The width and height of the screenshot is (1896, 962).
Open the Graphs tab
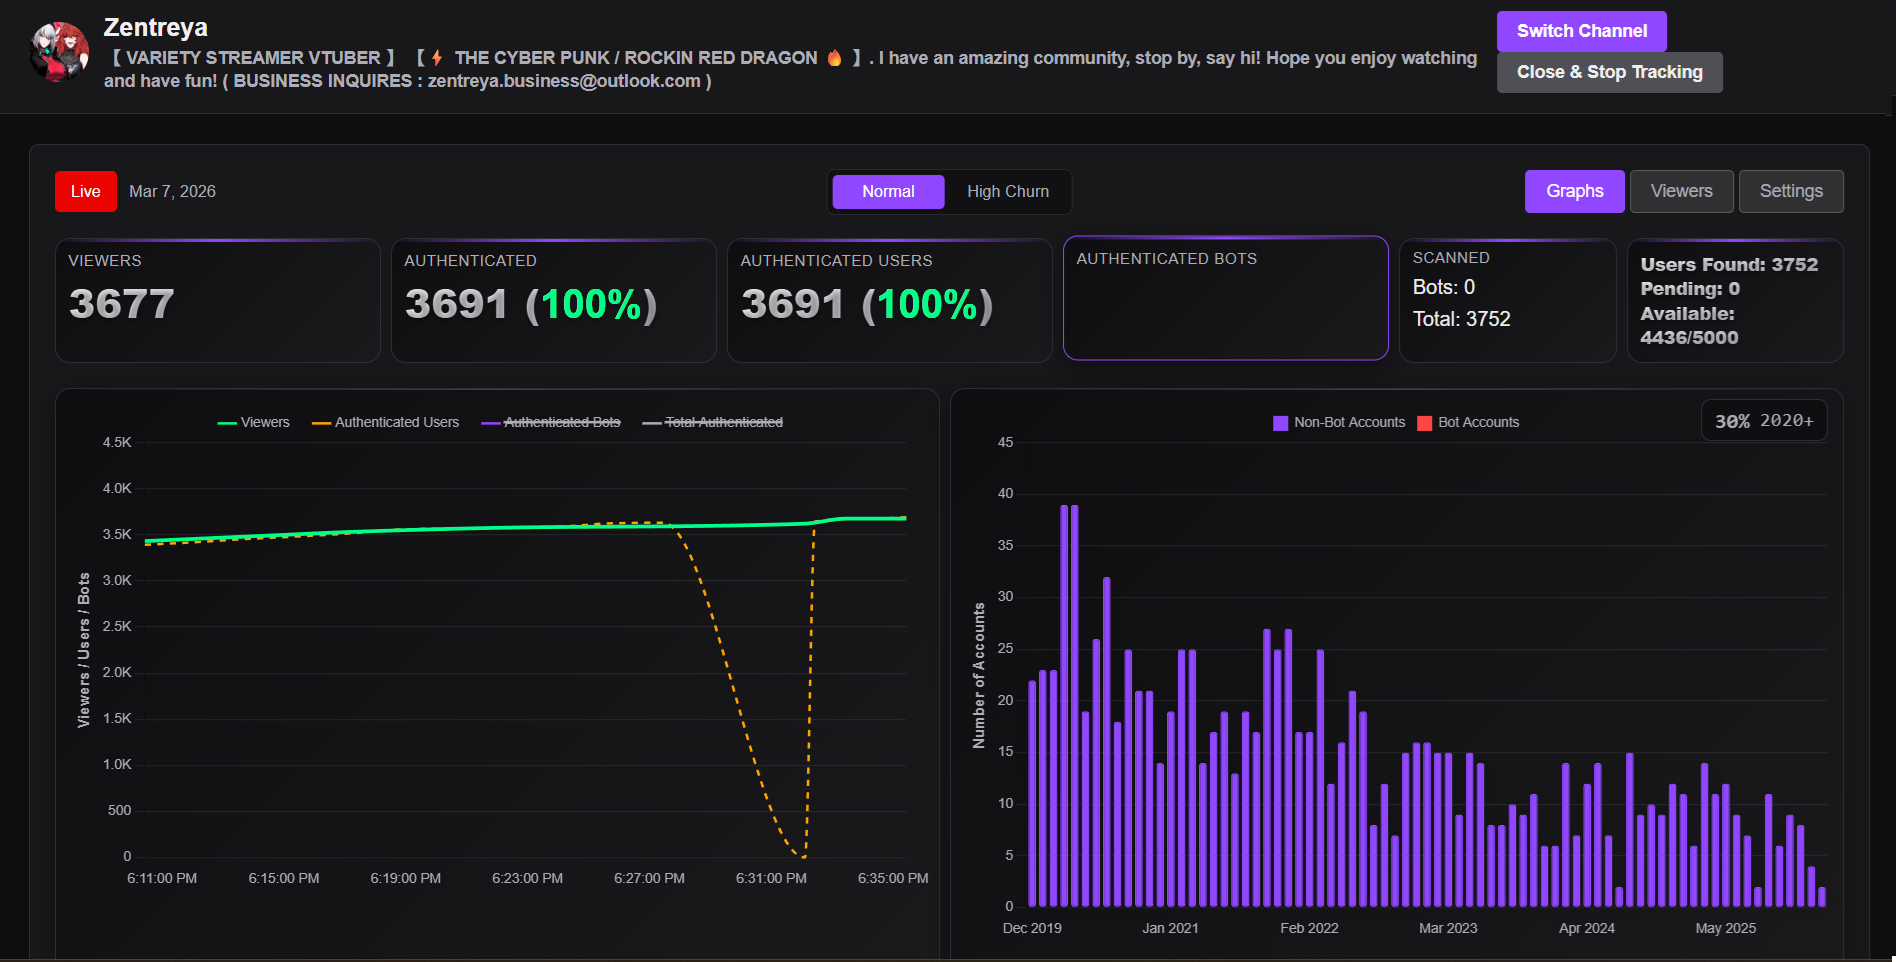tap(1574, 191)
